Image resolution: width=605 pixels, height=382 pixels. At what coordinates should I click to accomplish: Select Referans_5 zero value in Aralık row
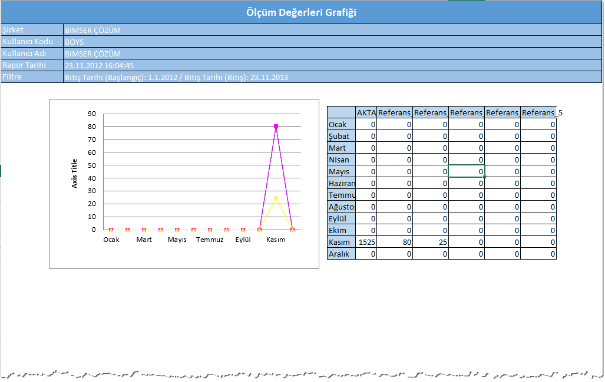pos(539,254)
